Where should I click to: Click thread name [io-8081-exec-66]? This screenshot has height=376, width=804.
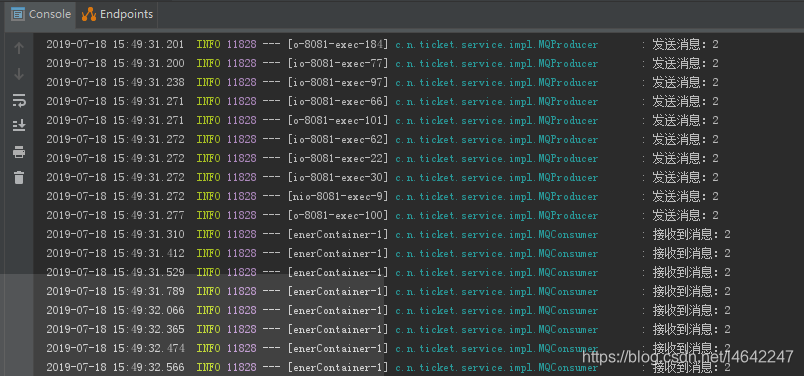point(338,102)
